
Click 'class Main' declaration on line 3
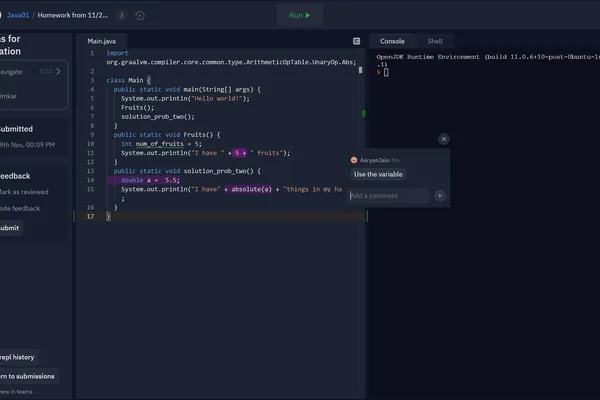click(x=125, y=80)
